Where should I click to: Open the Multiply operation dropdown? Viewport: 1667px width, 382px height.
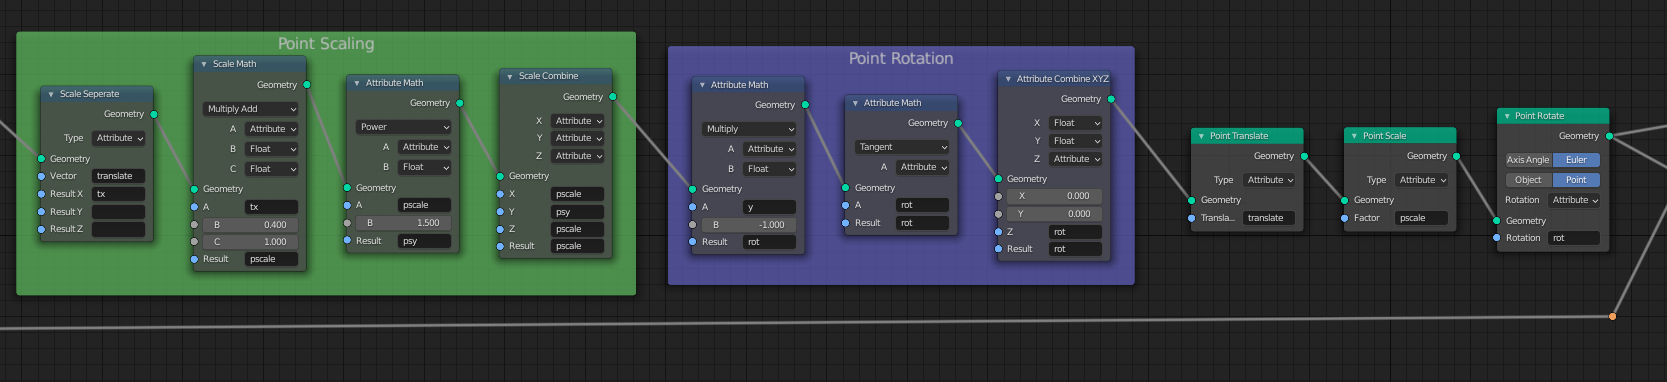click(x=749, y=129)
